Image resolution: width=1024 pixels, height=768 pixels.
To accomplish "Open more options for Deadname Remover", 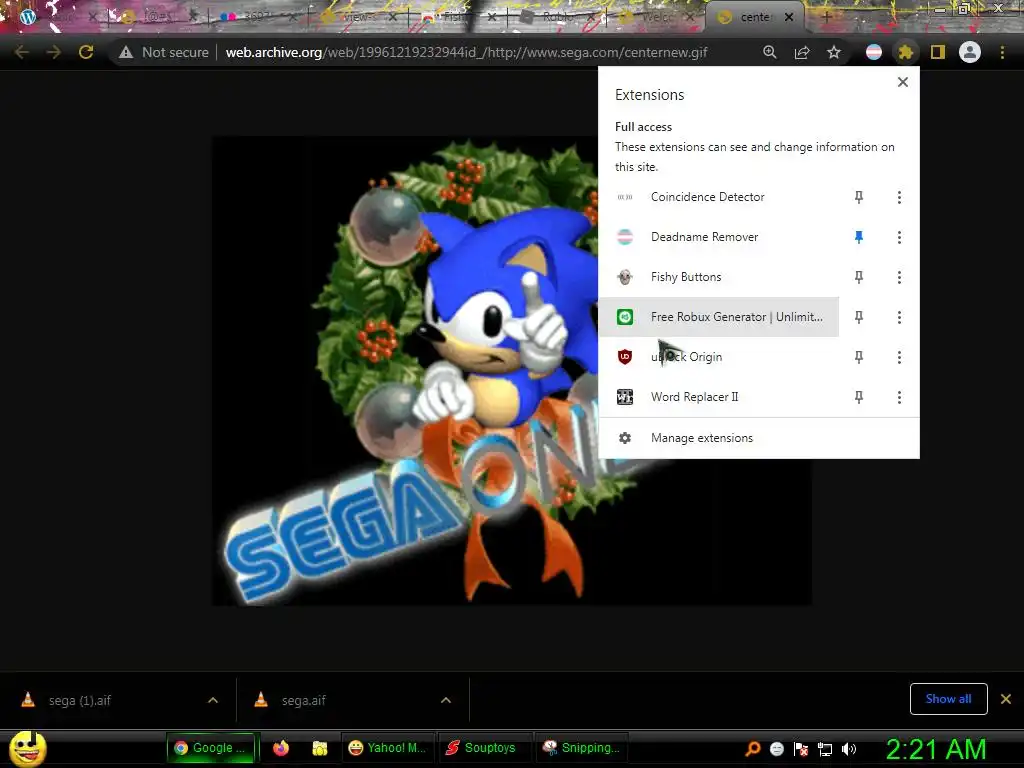I will (899, 237).
